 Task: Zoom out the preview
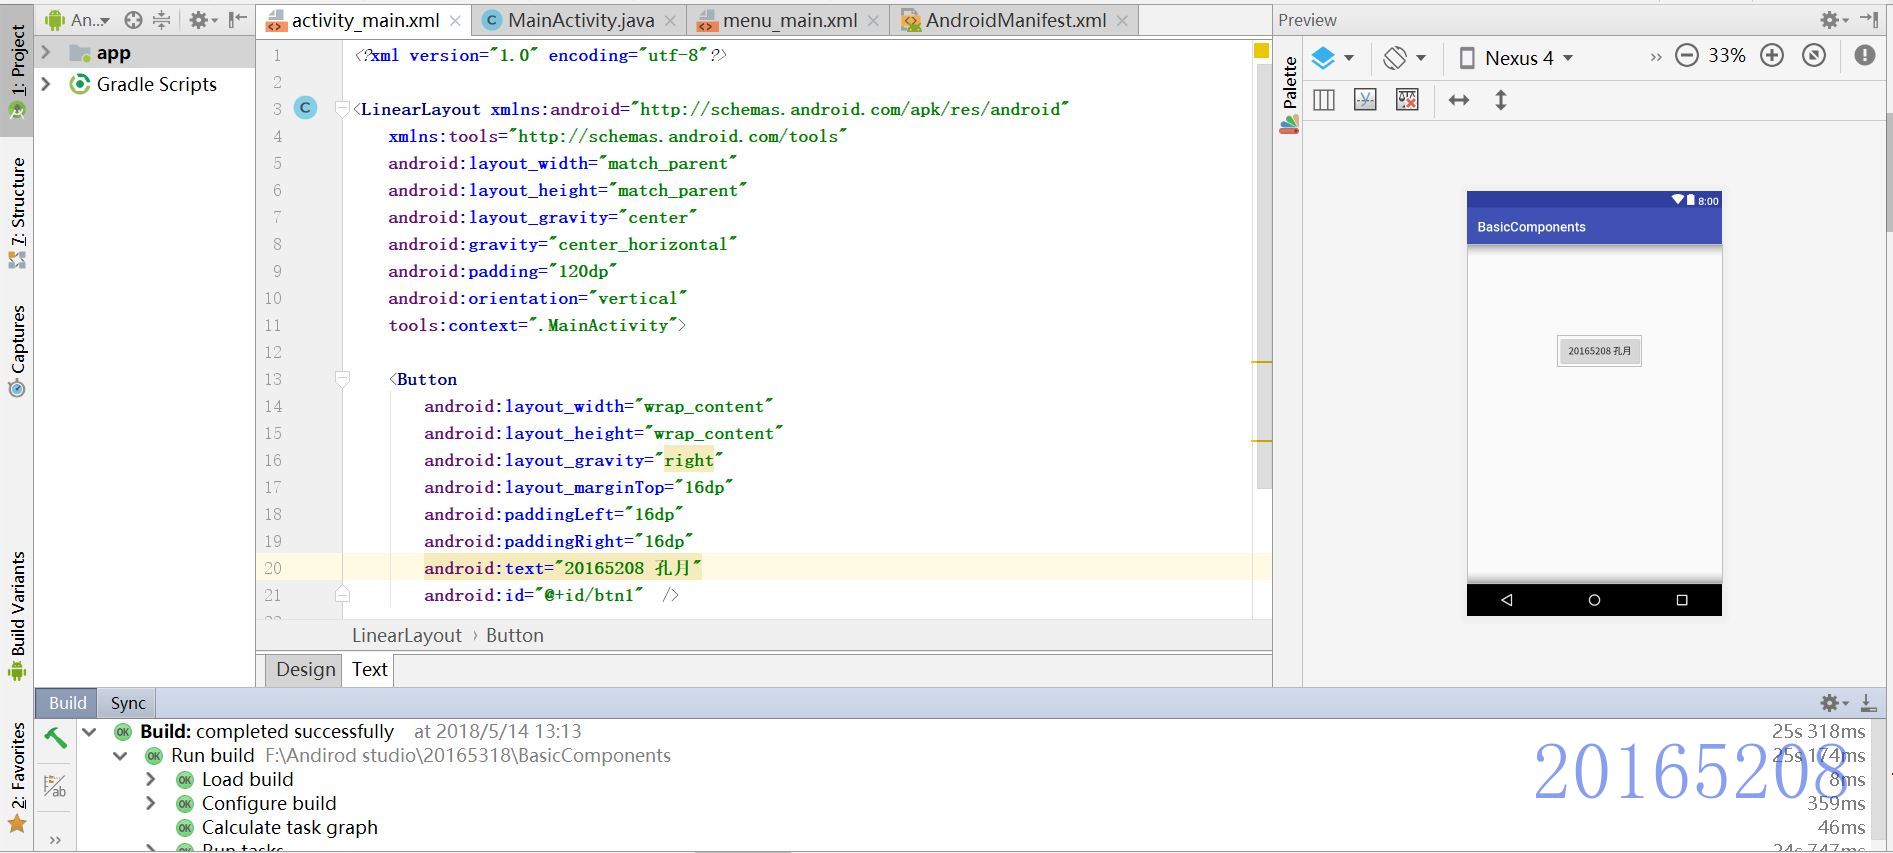click(1687, 56)
